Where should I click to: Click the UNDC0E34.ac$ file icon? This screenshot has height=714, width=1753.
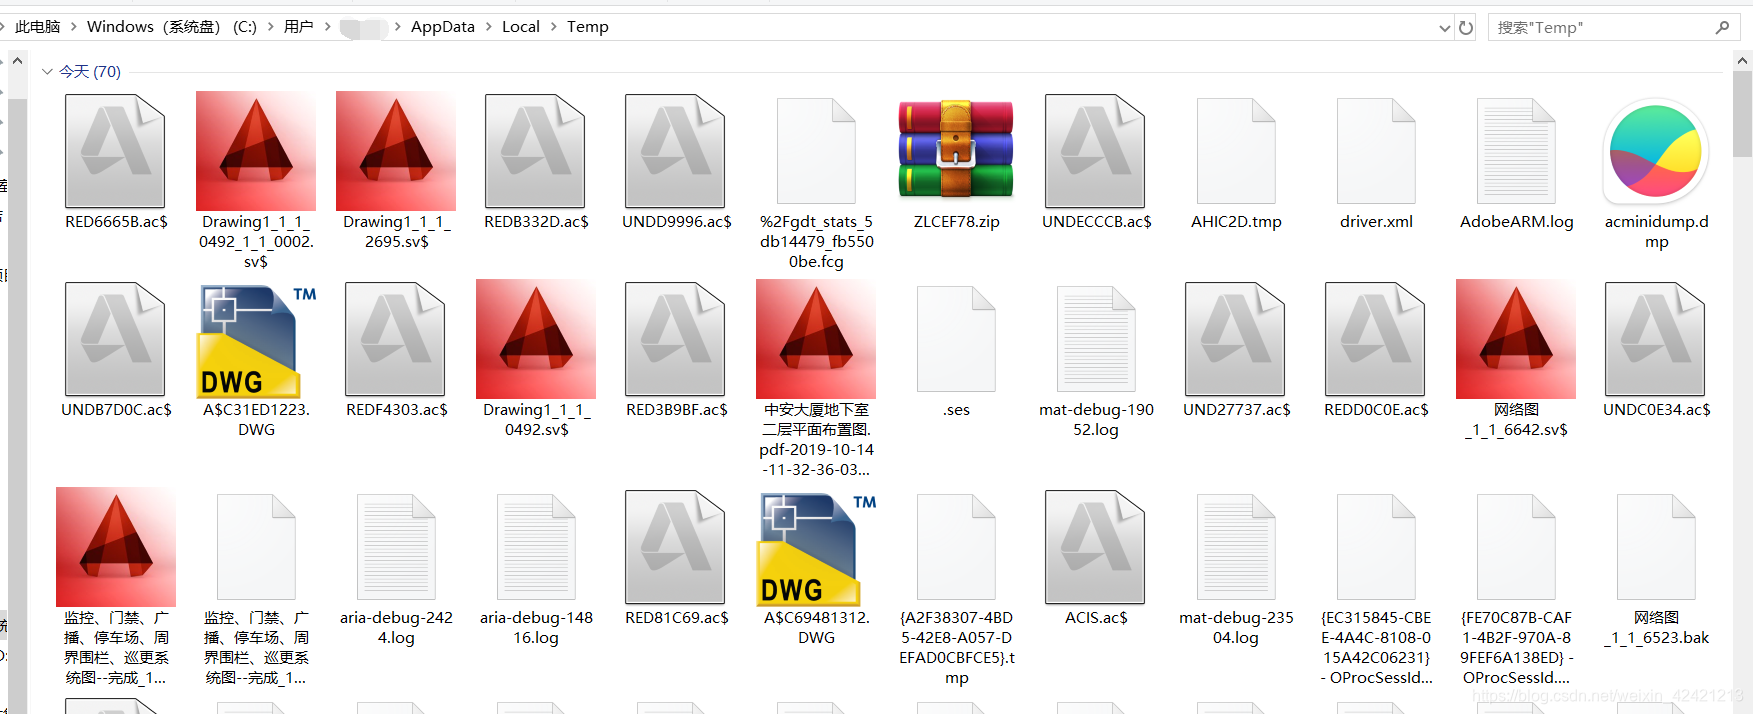(x=1656, y=339)
